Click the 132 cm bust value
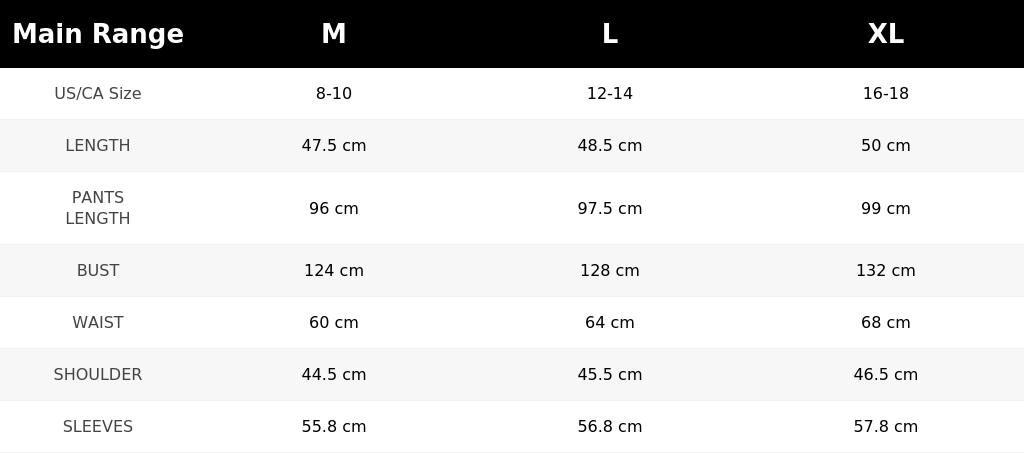 [x=886, y=270]
